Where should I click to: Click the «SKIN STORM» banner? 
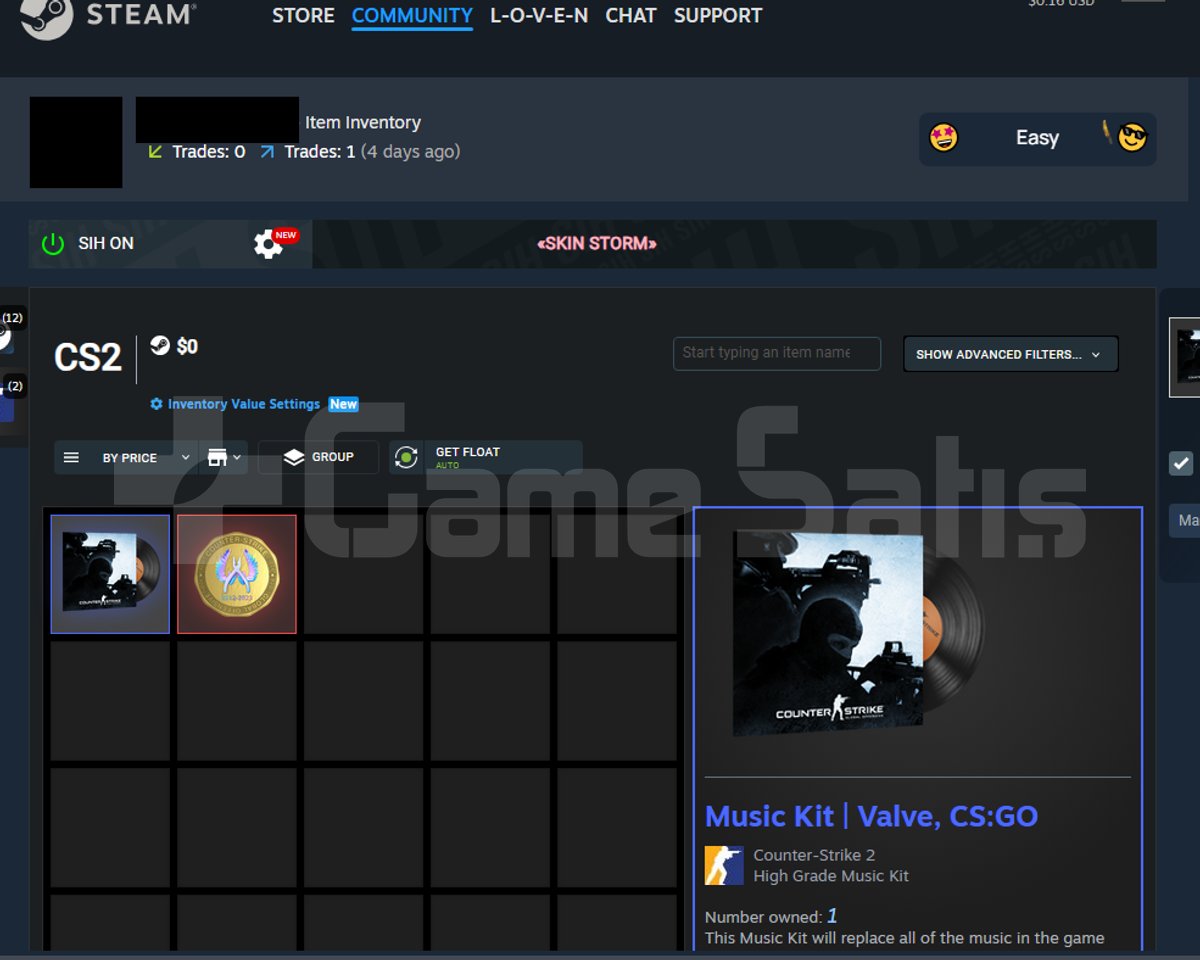click(x=597, y=243)
